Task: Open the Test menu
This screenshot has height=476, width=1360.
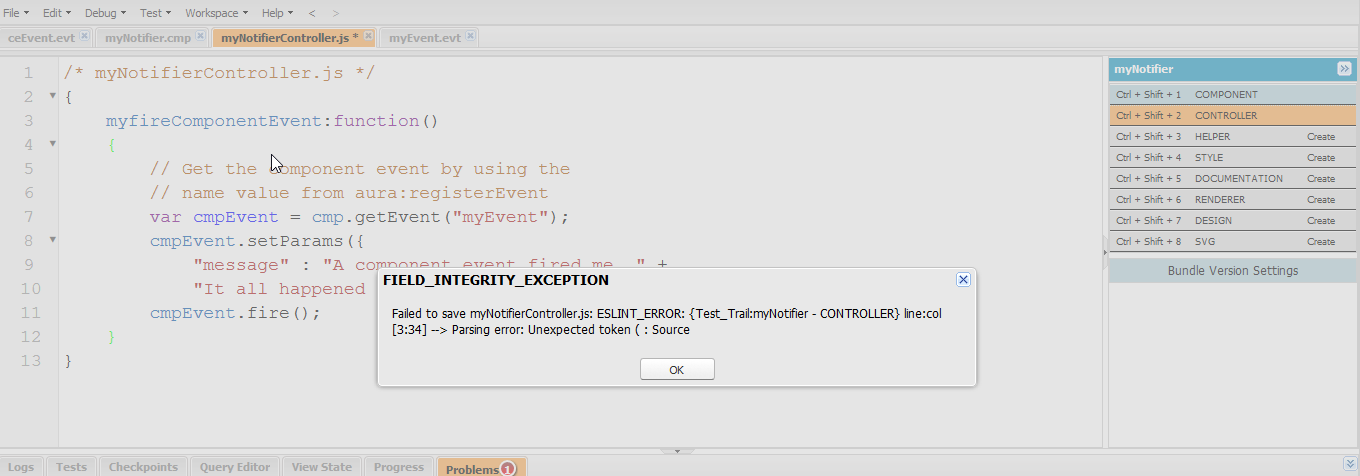Action: pos(155,13)
